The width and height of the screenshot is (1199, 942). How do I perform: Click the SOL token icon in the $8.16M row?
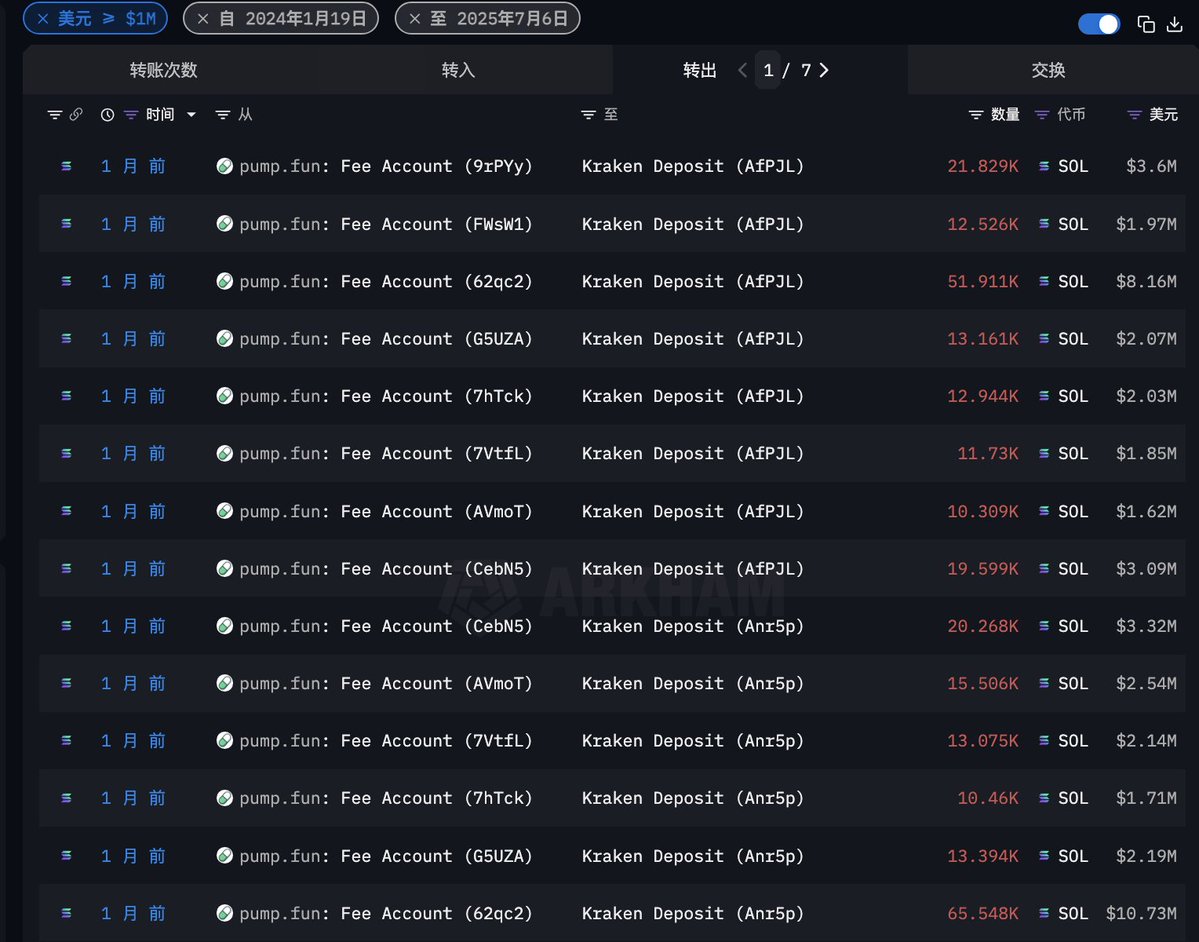point(1044,281)
